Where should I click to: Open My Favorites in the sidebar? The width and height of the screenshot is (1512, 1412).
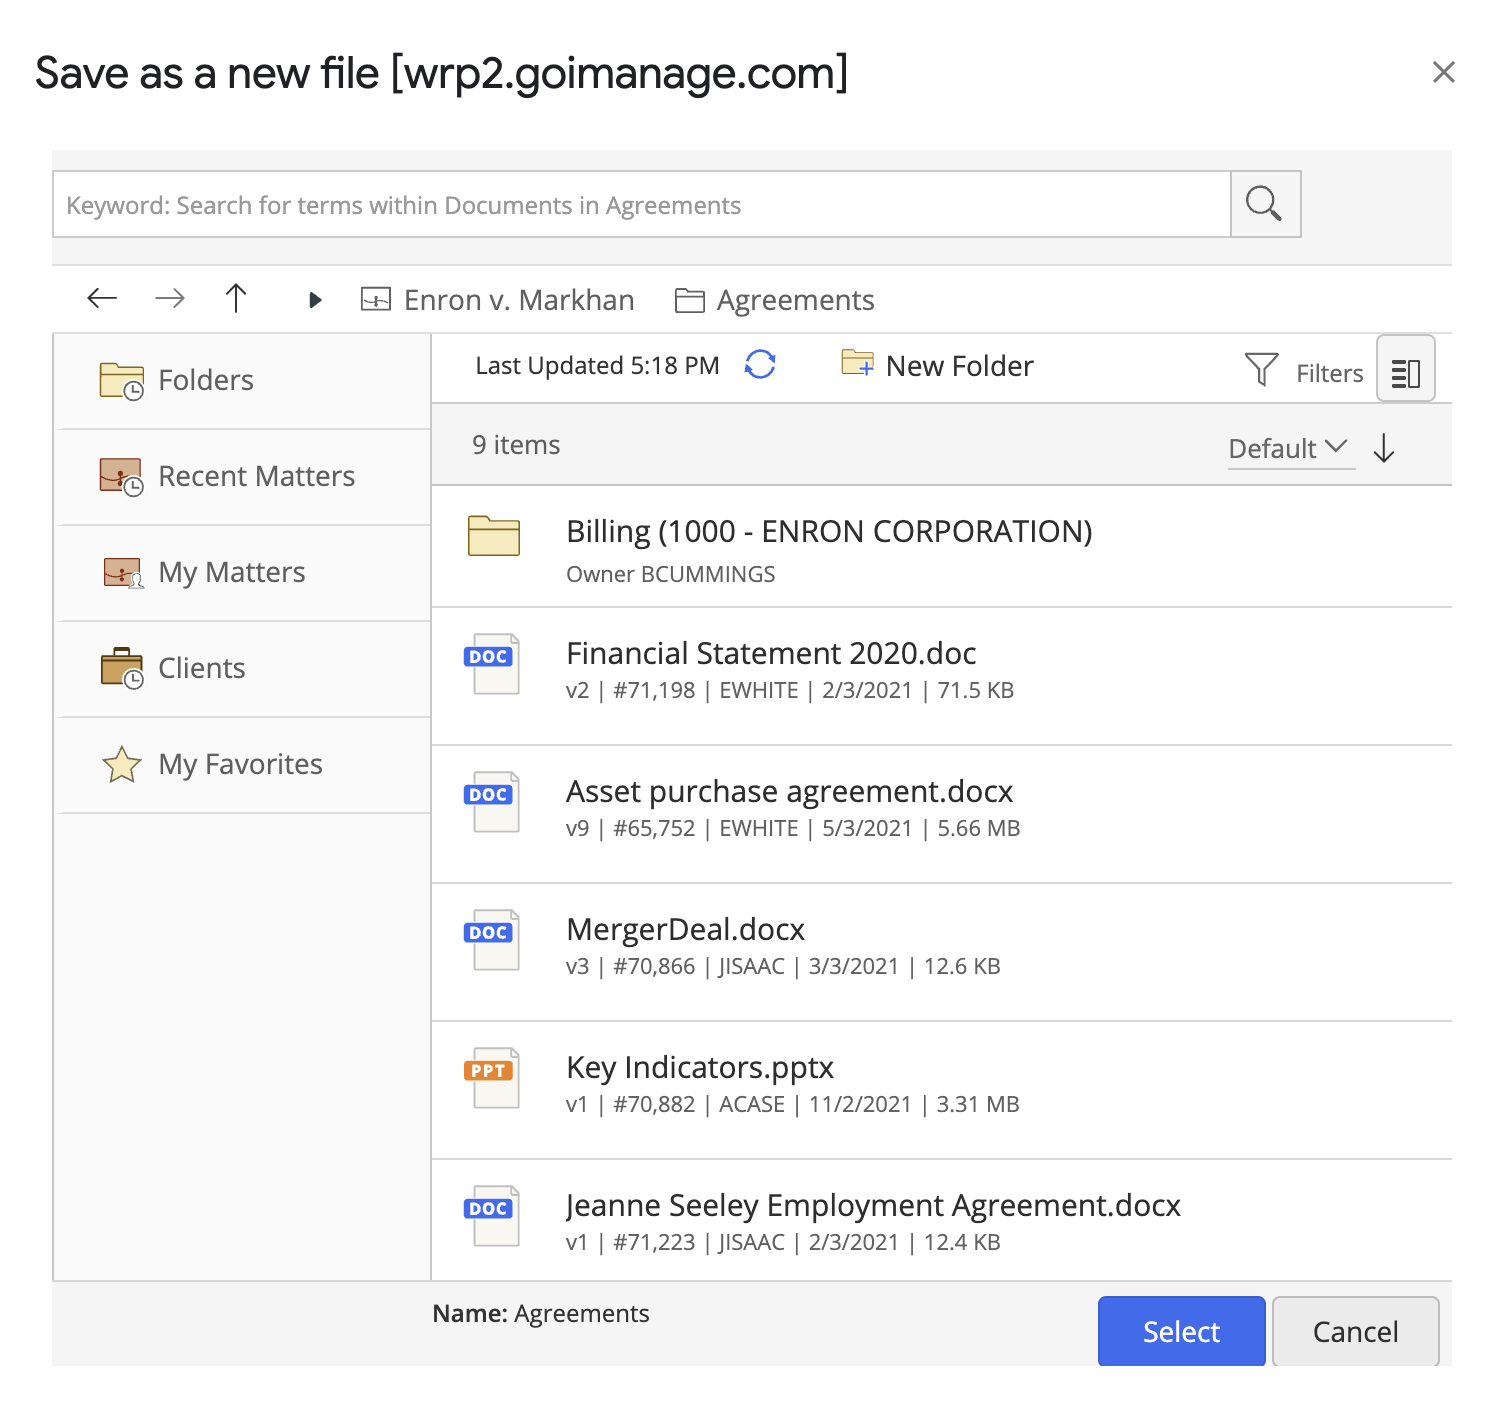[x=240, y=764]
